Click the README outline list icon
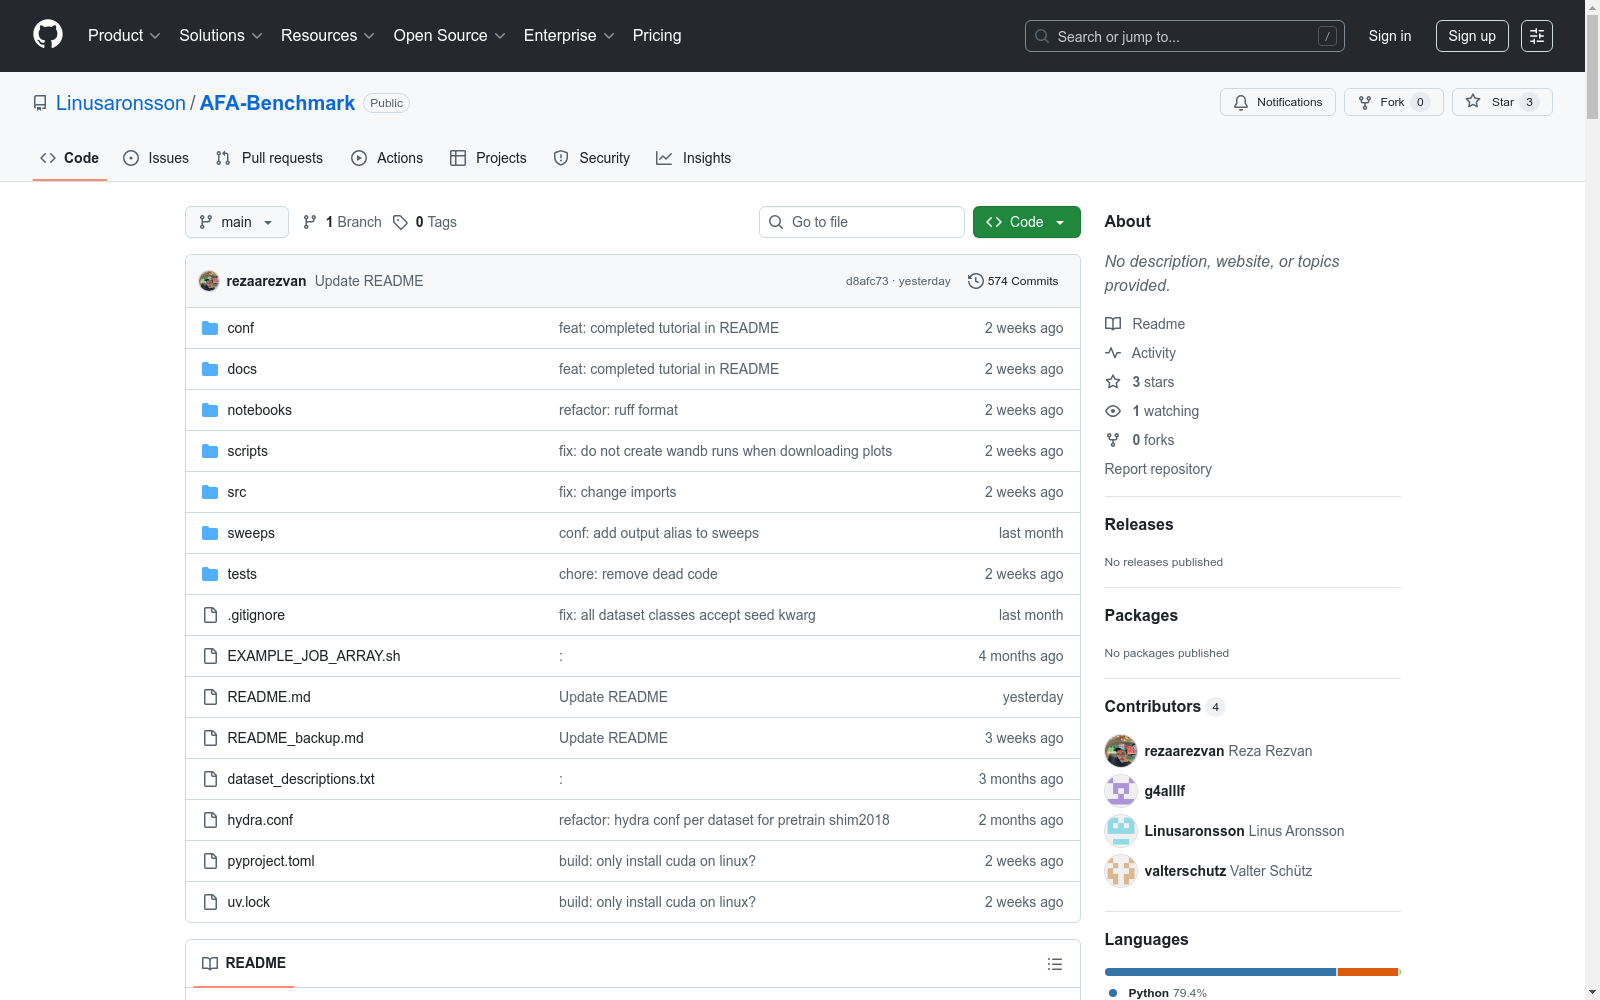The image size is (1600, 1000). click(x=1054, y=964)
